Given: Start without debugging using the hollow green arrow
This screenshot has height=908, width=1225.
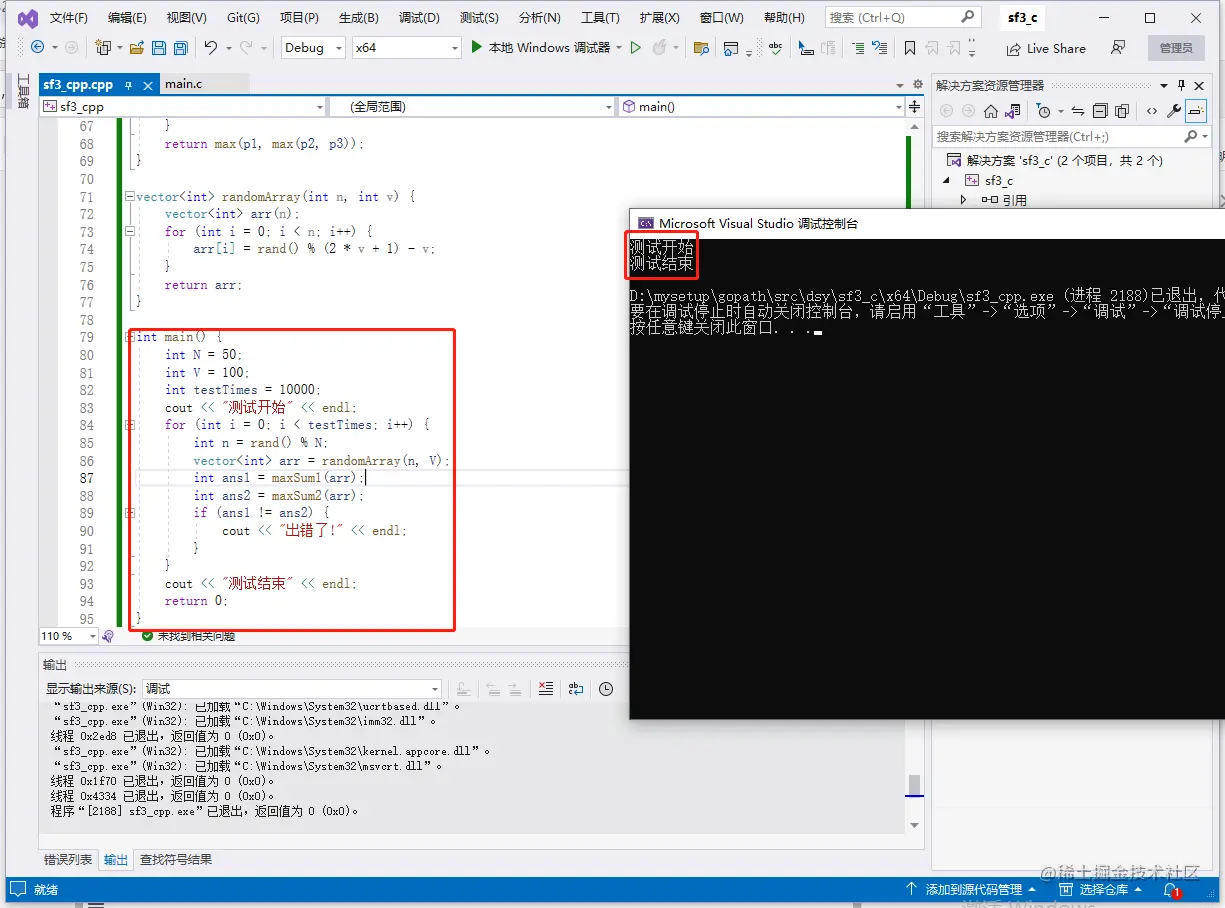Looking at the screenshot, I should point(635,47).
